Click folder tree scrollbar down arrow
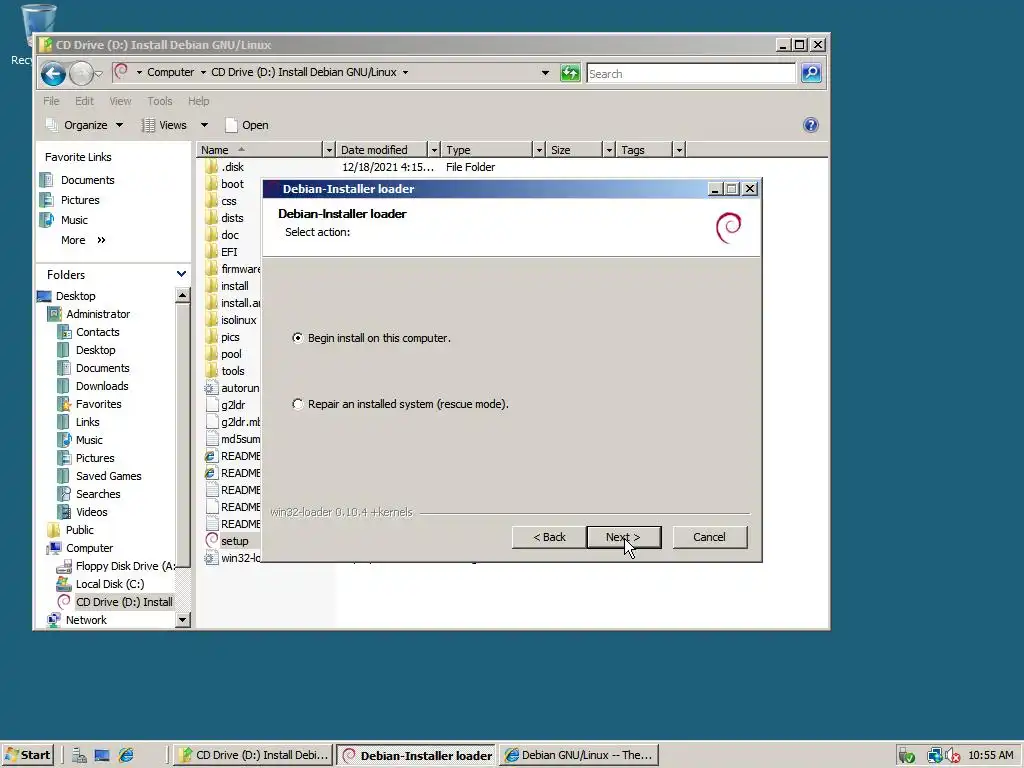 (x=183, y=619)
